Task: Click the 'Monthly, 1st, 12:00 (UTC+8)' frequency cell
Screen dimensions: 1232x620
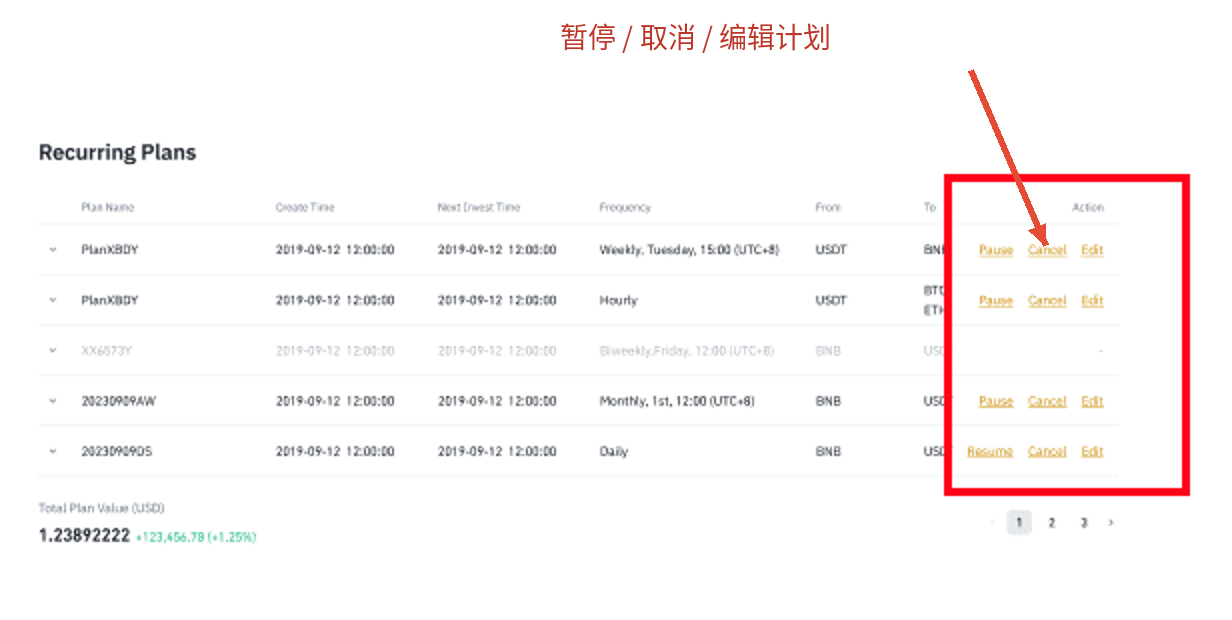Action: [677, 401]
